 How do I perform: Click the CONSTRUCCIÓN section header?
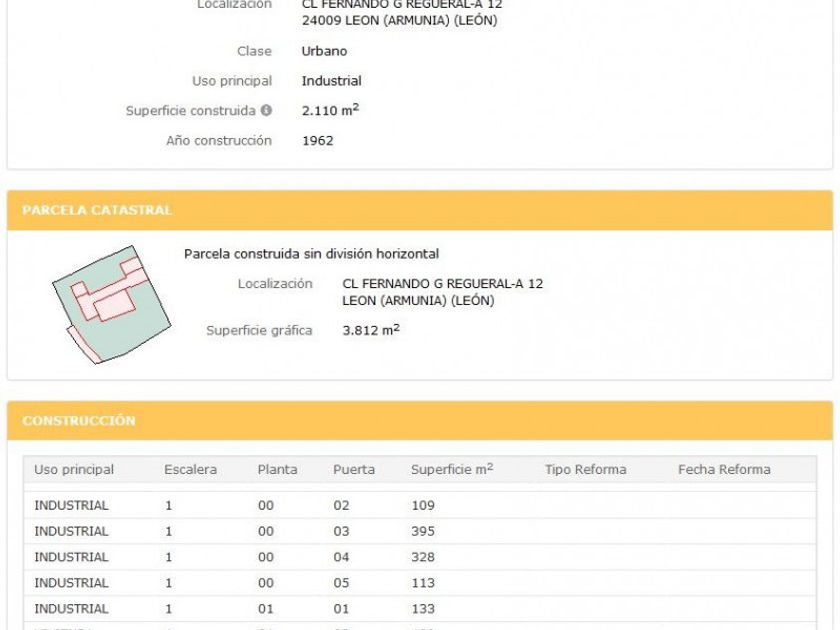pos(420,421)
